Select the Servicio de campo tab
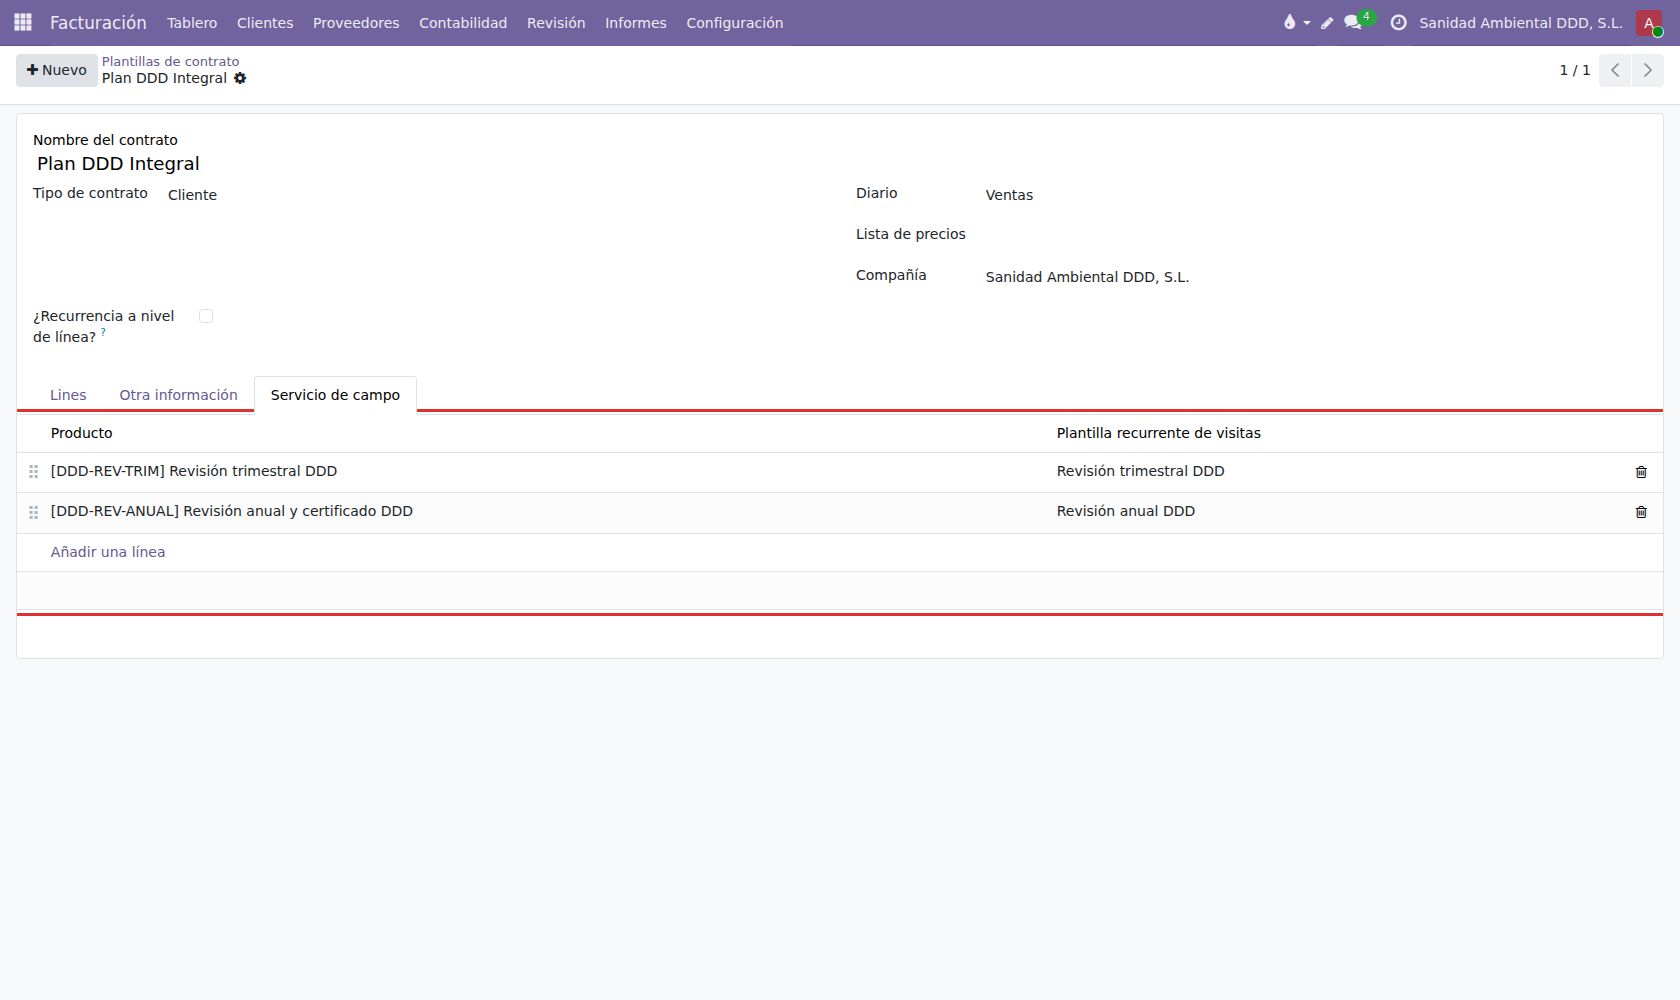 tap(335, 395)
